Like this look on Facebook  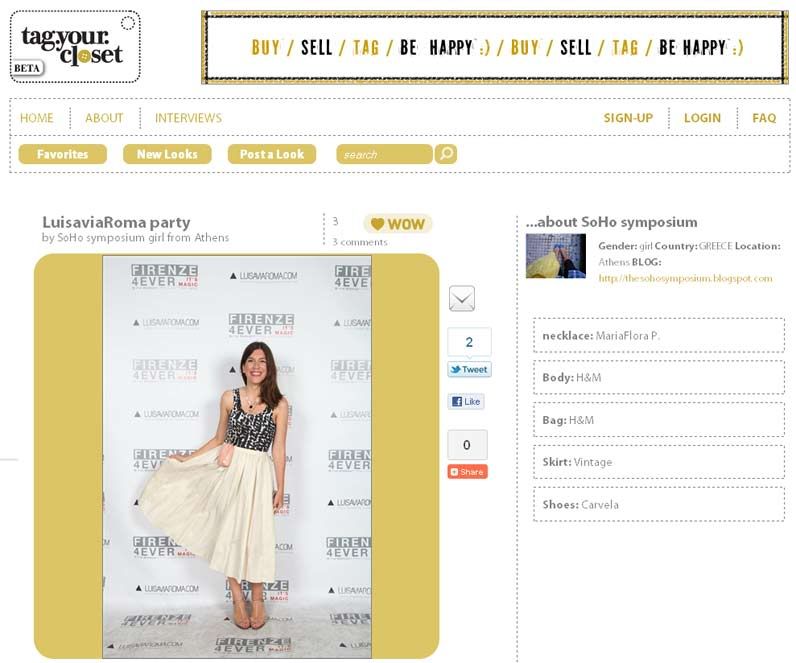click(466, 402)
